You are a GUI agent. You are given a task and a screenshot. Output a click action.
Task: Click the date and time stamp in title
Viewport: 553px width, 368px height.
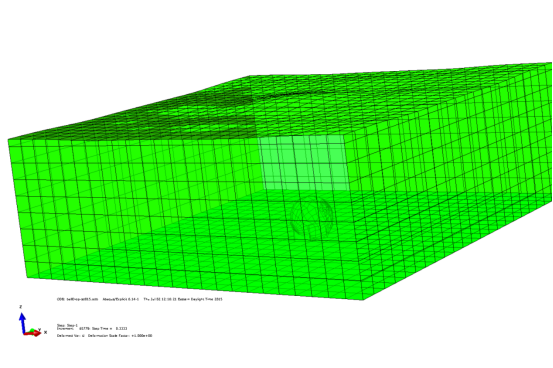pyautogui.click(x=183, y=299)
